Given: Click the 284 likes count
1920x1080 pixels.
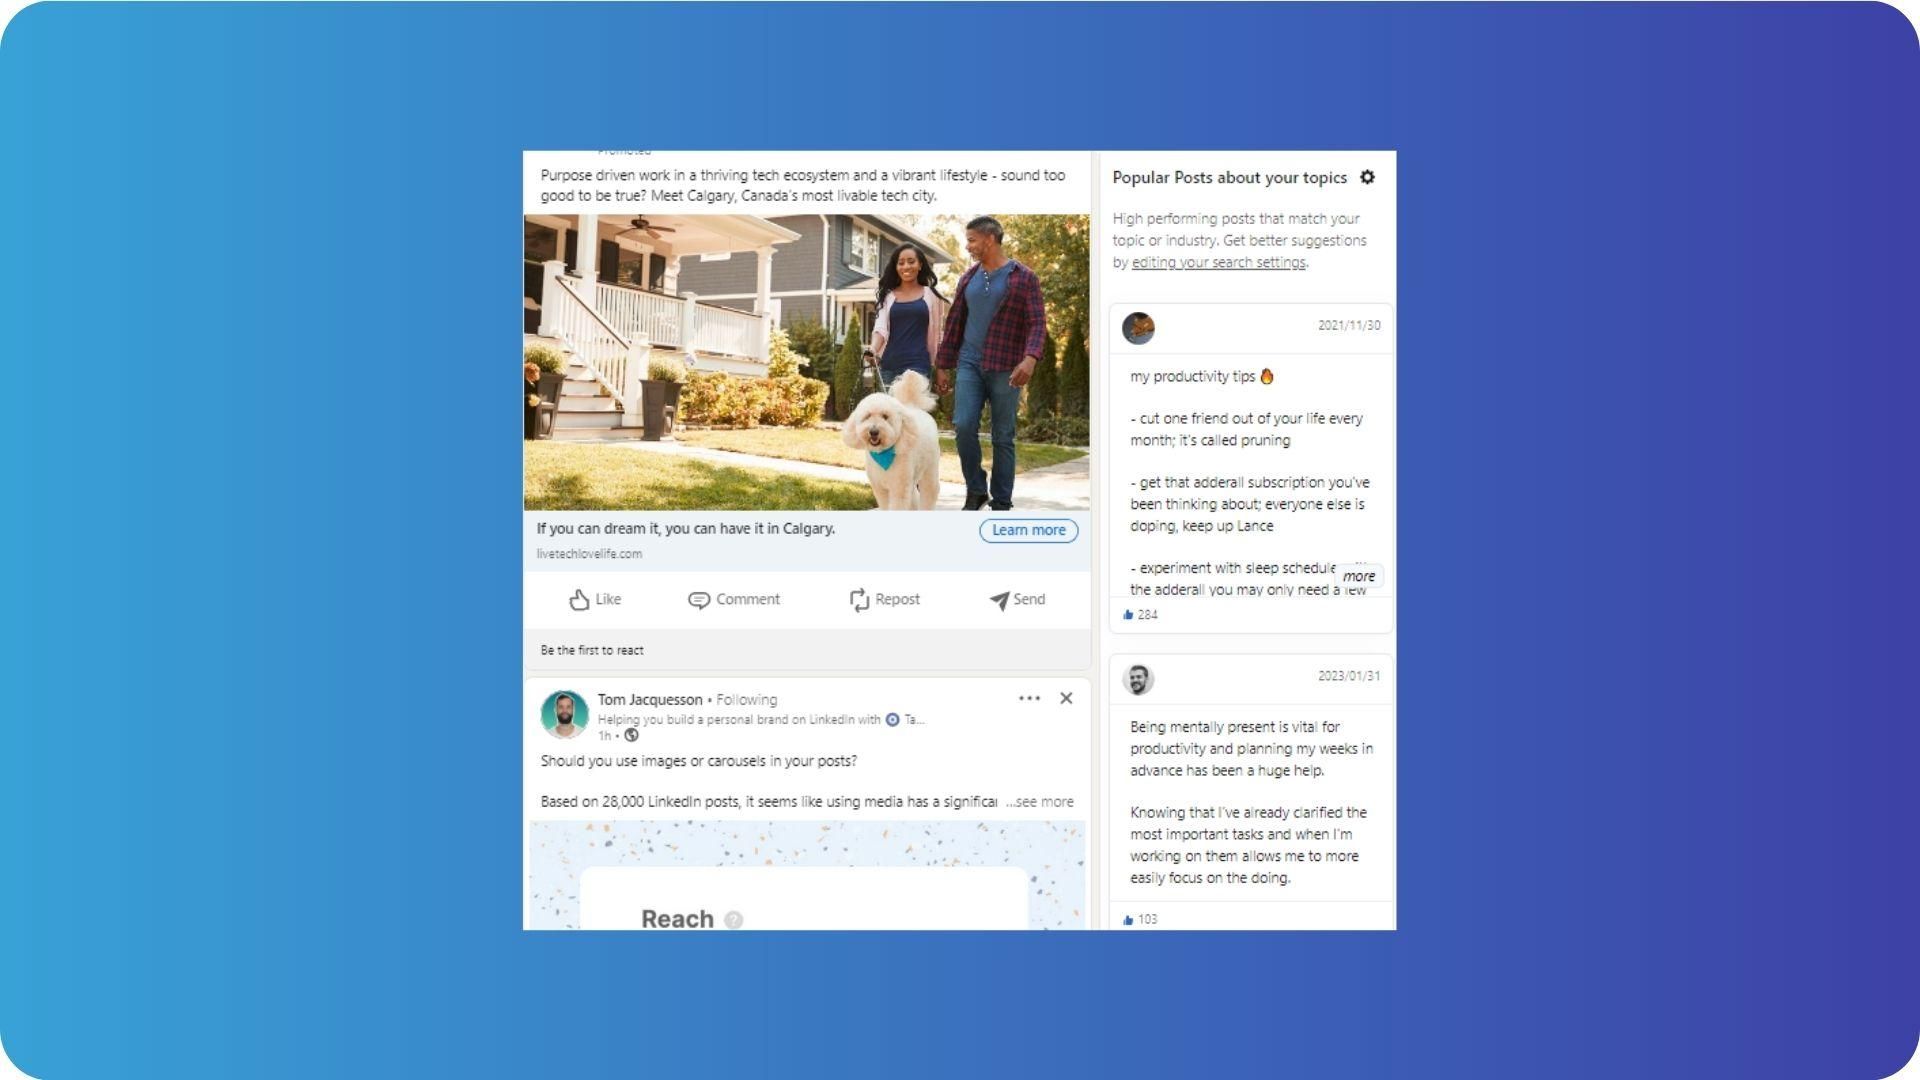Looking at the screenshot, I should (1140, 615).
